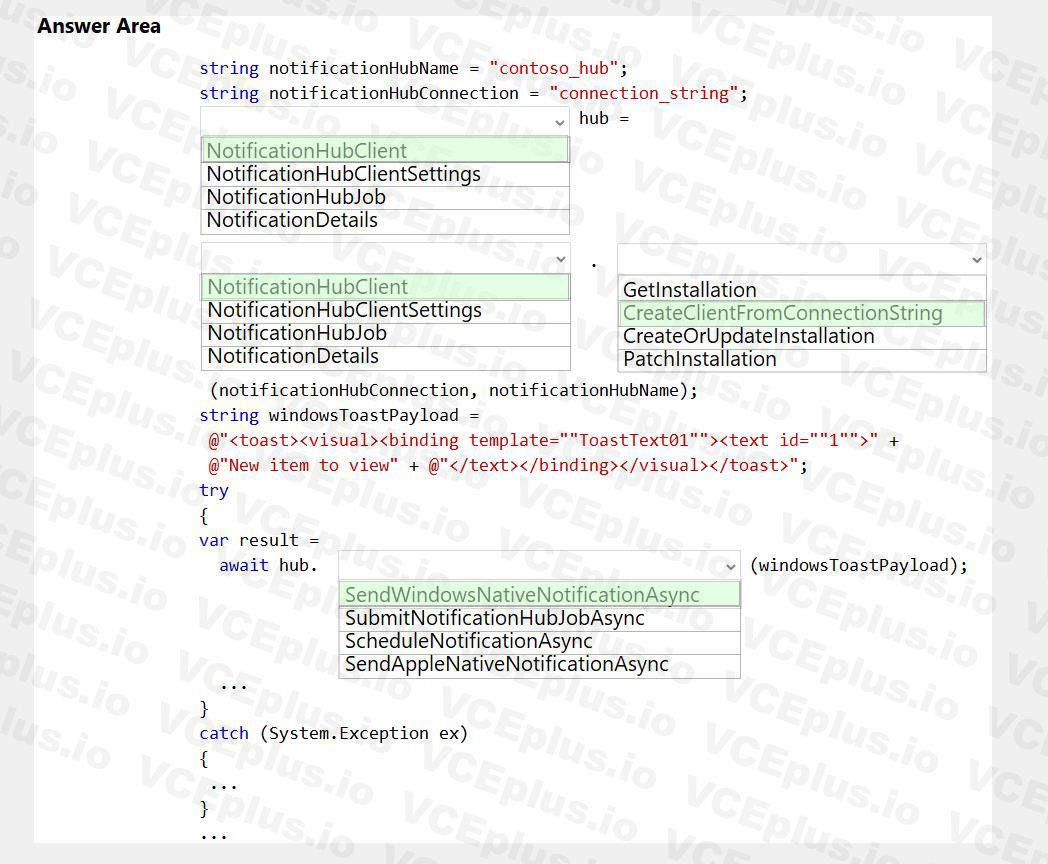The image size is (1048, 864).
Task: Open the method dropdown after the dot
Action: click(x=801, y=259)
